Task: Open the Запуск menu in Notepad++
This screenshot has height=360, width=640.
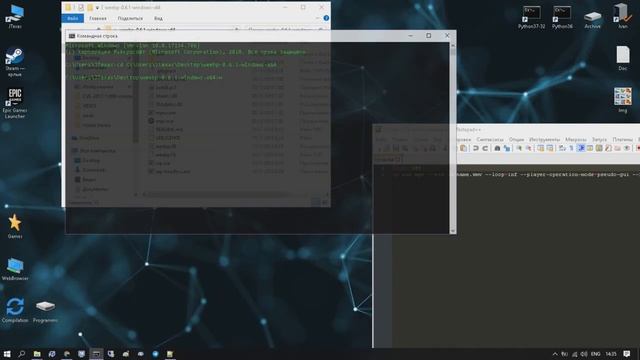Action: point(599,140)
